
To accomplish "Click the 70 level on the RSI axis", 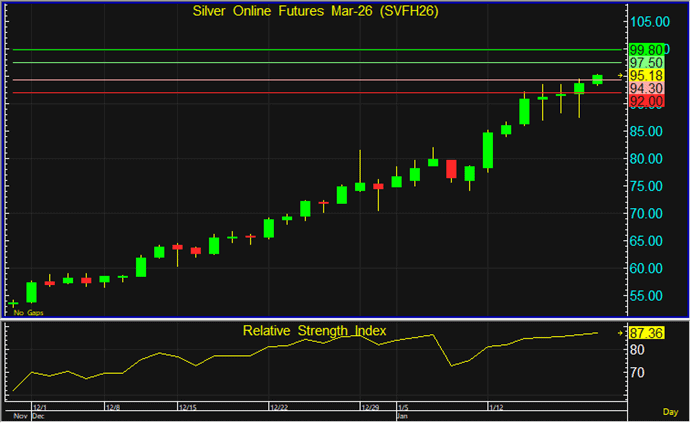I will click(x=637, y=372).
